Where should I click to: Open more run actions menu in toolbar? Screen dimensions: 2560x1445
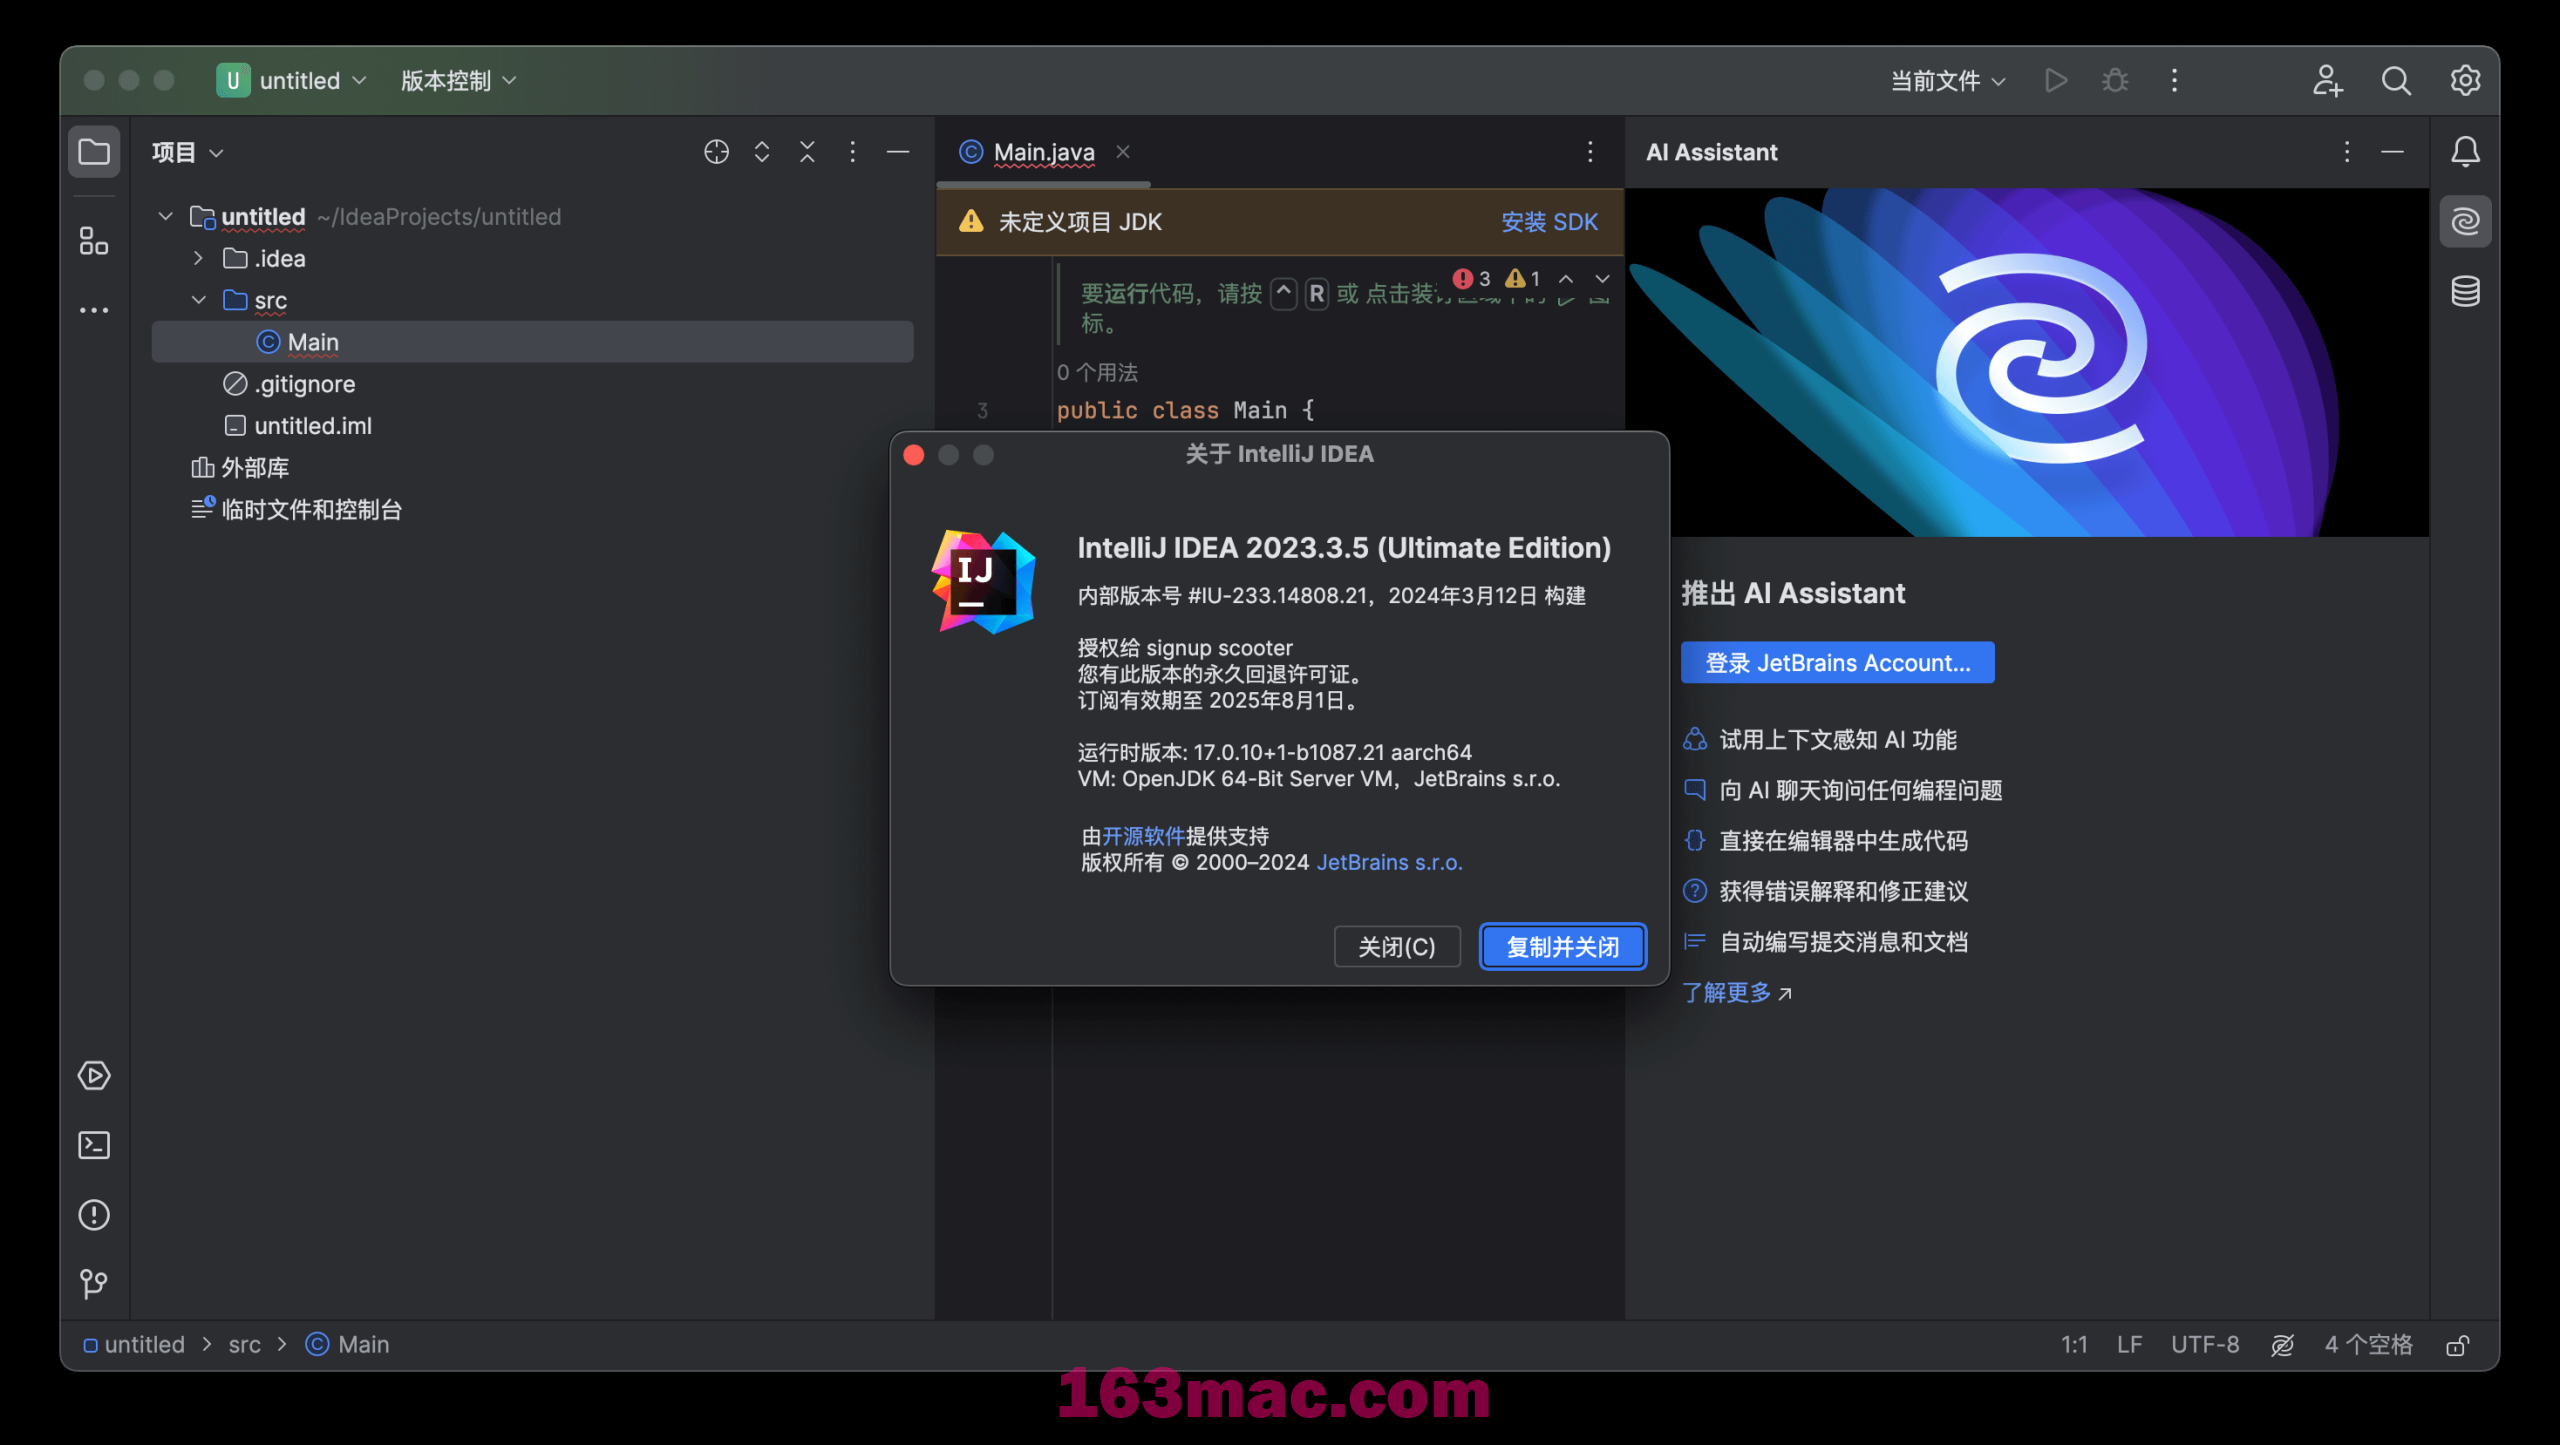click(2174, 81)
